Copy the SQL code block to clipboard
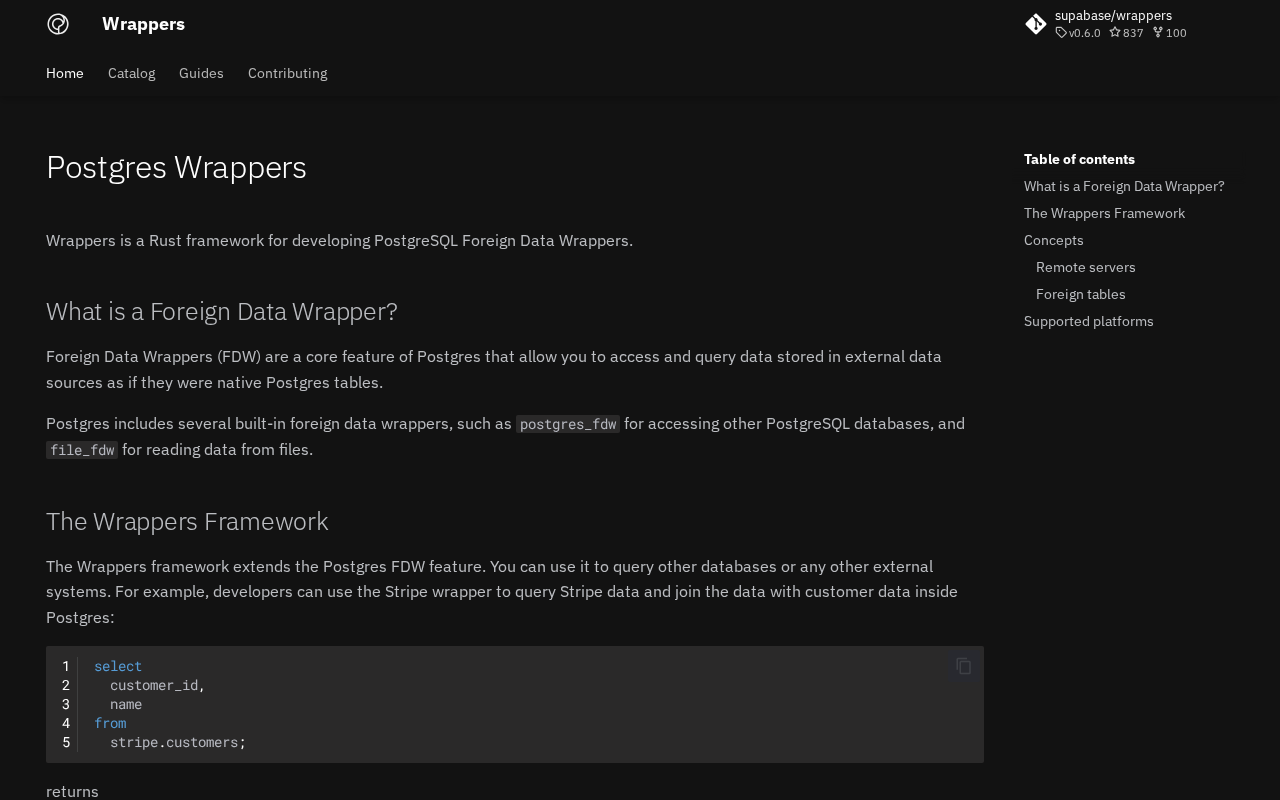The image size is (1280, 800). coord(963,666)
